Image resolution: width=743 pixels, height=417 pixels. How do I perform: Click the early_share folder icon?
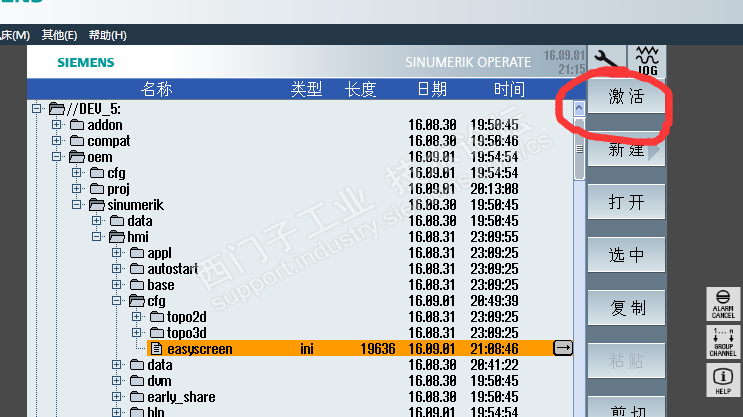pyautogui.click(x=137, y=397)
